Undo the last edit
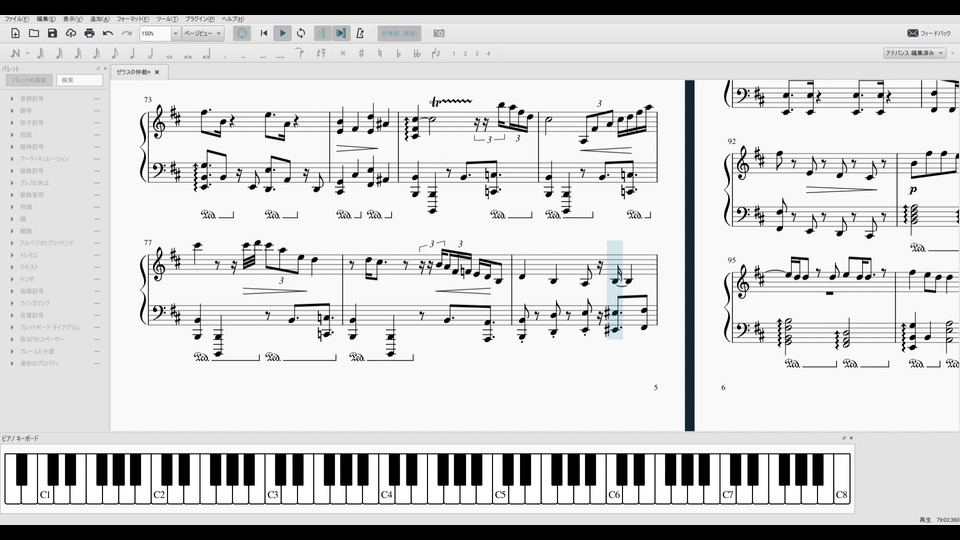Viewport: 960px width, 540px height. pyautogui.click(x=108, y=33)
